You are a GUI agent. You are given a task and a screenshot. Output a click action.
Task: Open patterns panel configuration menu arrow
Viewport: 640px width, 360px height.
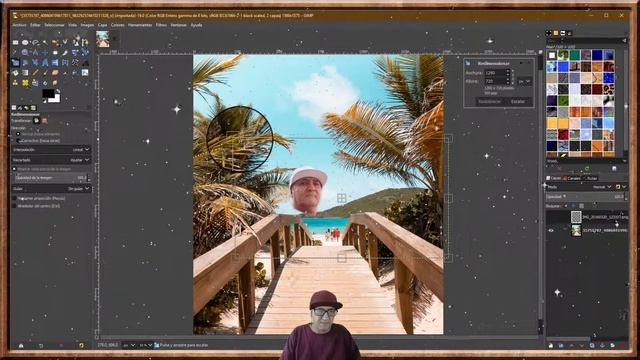[x=624, y=40]
